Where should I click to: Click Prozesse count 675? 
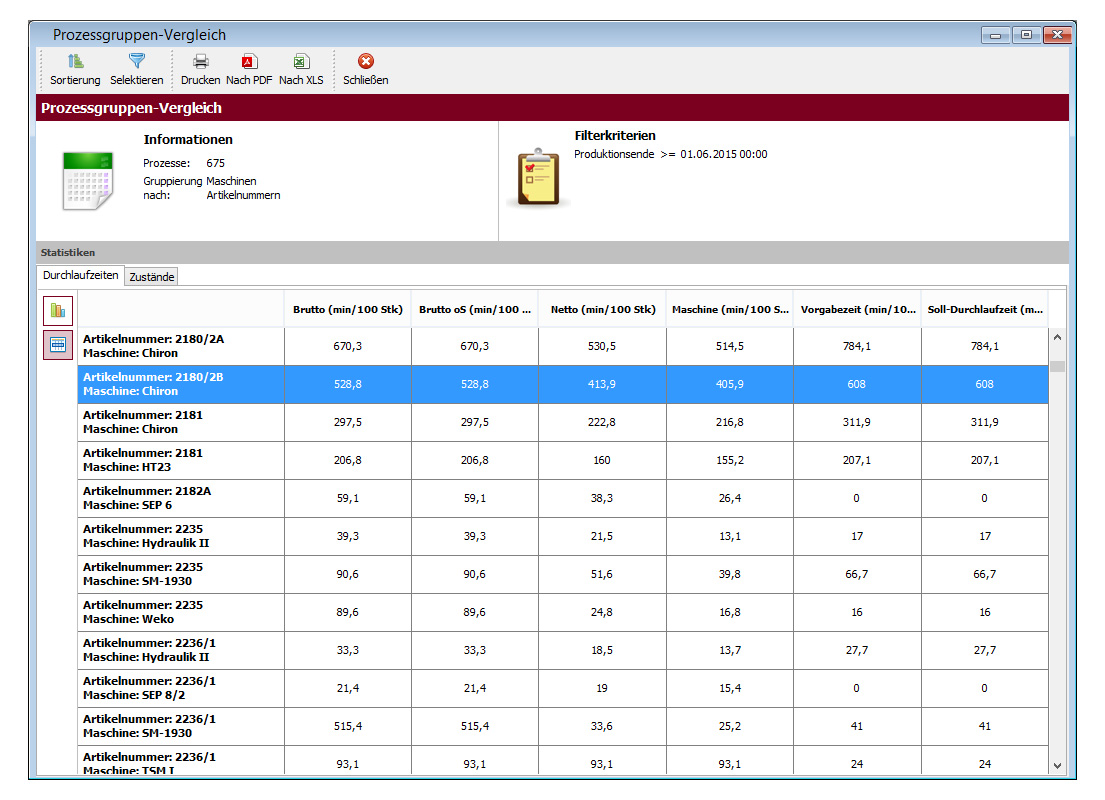point(216,163)
